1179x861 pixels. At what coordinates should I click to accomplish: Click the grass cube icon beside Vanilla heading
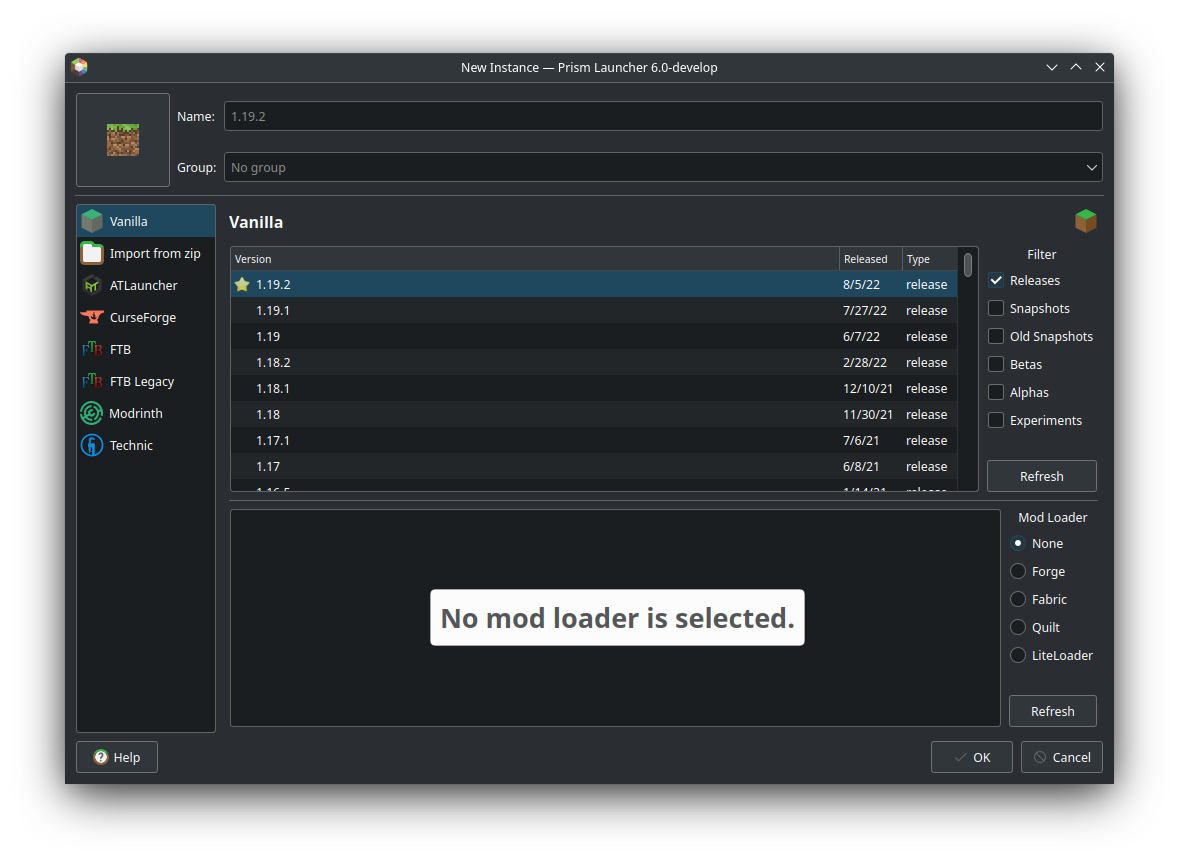[1085, 221]
